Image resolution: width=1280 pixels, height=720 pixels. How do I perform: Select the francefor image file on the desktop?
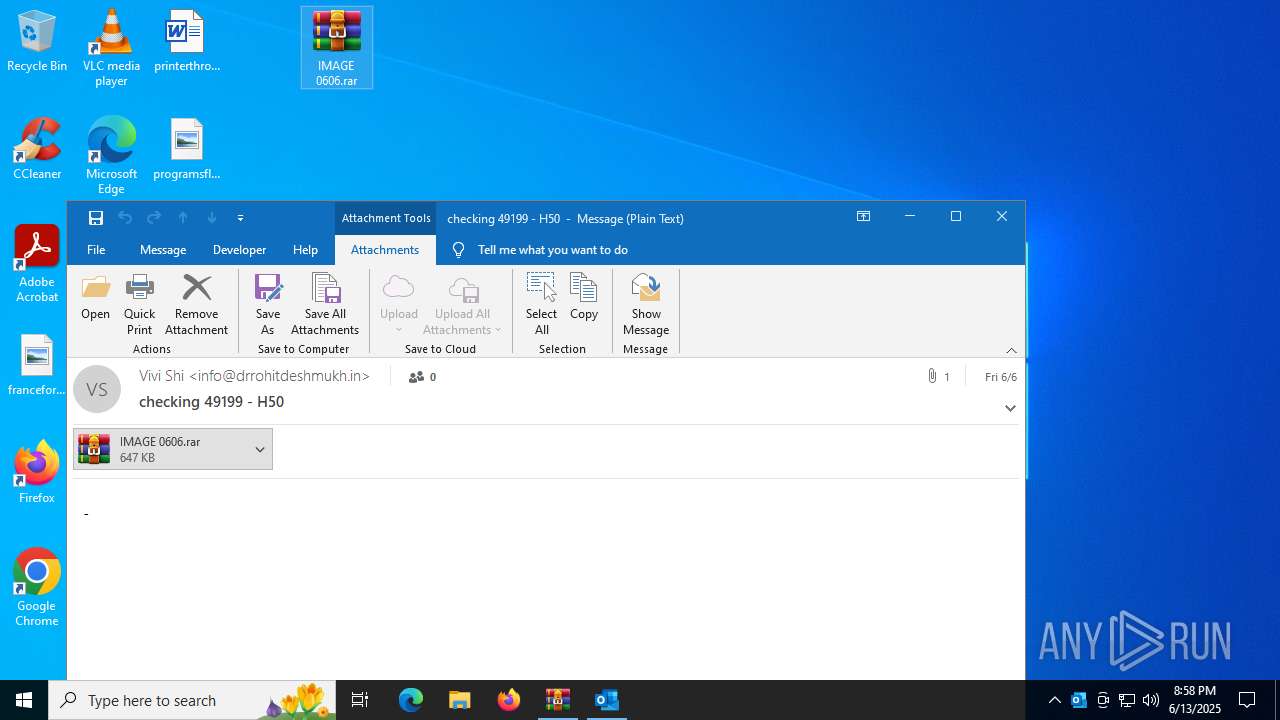tap(37, 366)
